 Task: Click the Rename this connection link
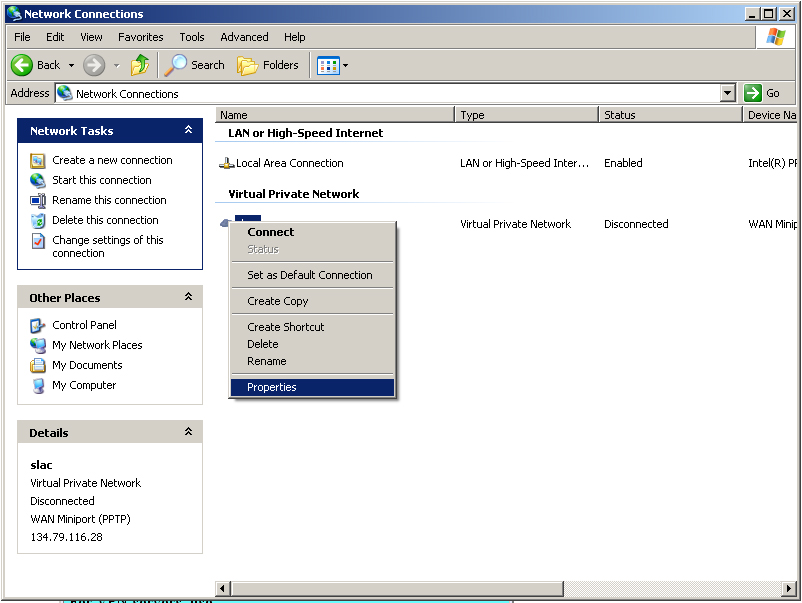[109, 200]
